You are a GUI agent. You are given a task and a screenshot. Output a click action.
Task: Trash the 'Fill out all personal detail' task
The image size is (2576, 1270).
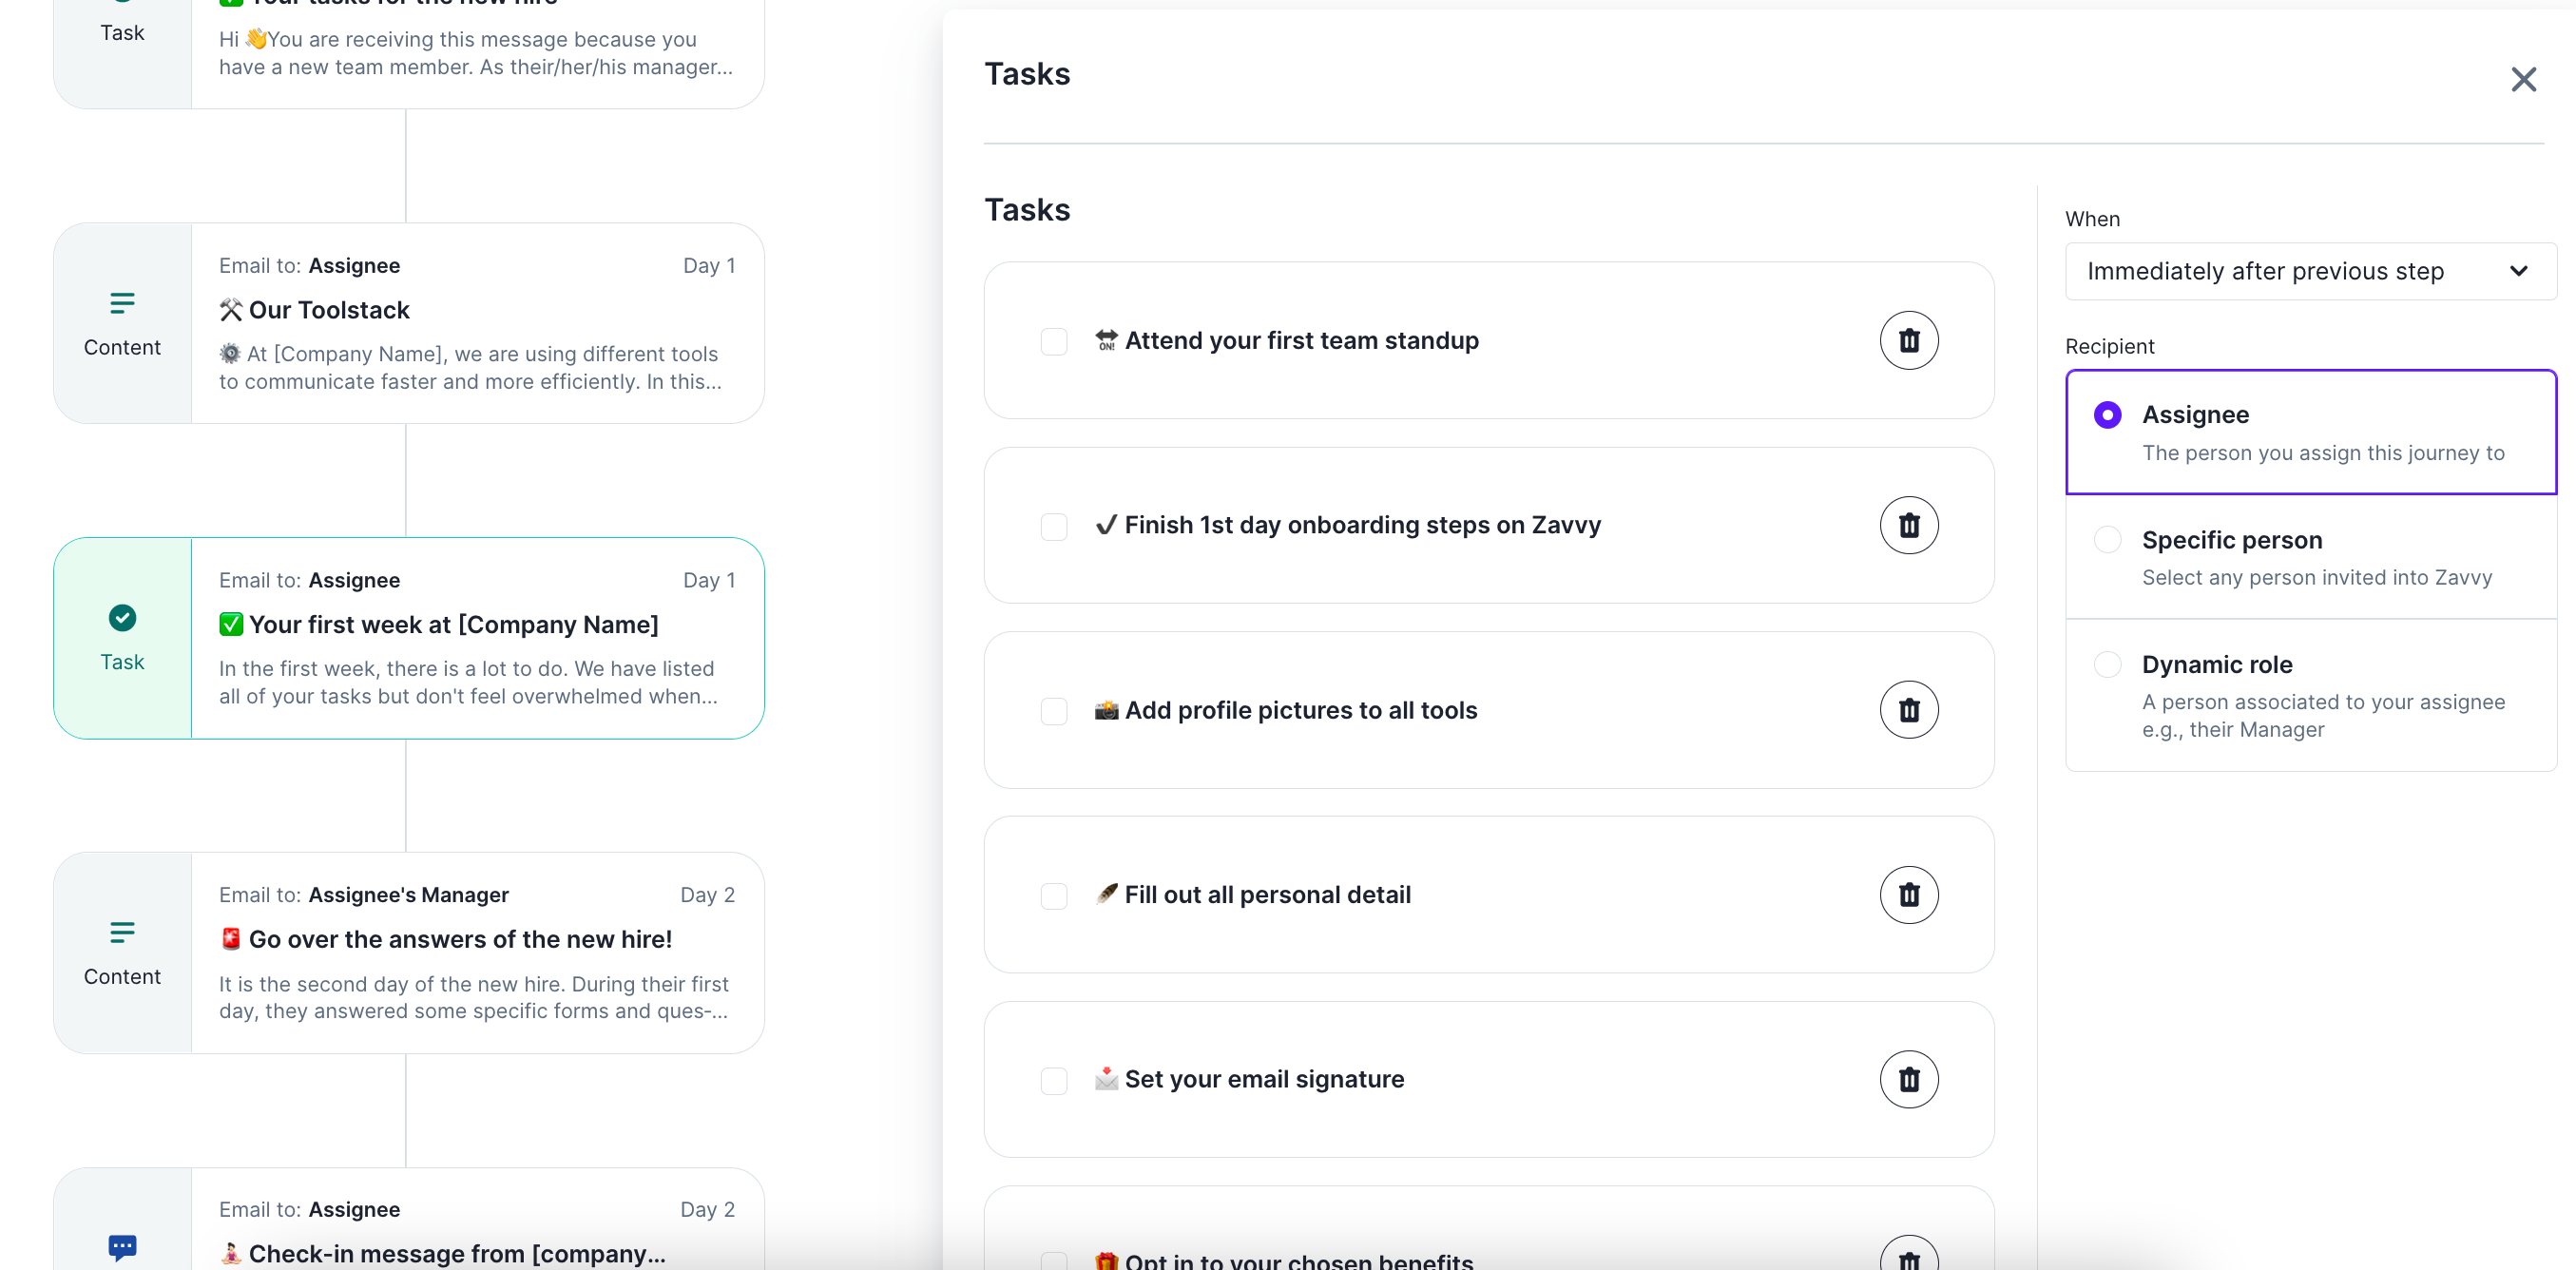[1908, 895]
